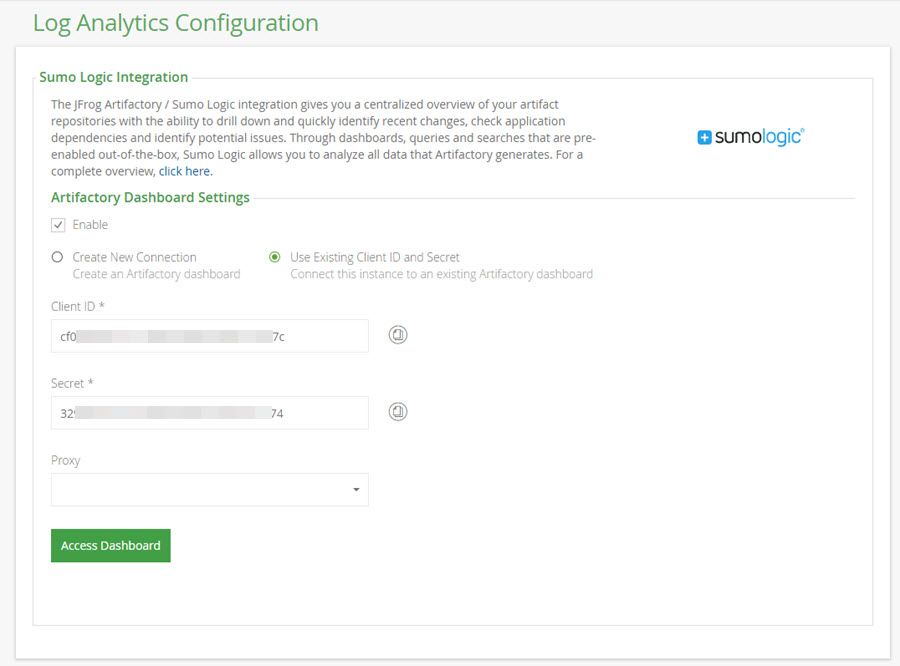Copy the Client ID to clipboard

(398, 335)
